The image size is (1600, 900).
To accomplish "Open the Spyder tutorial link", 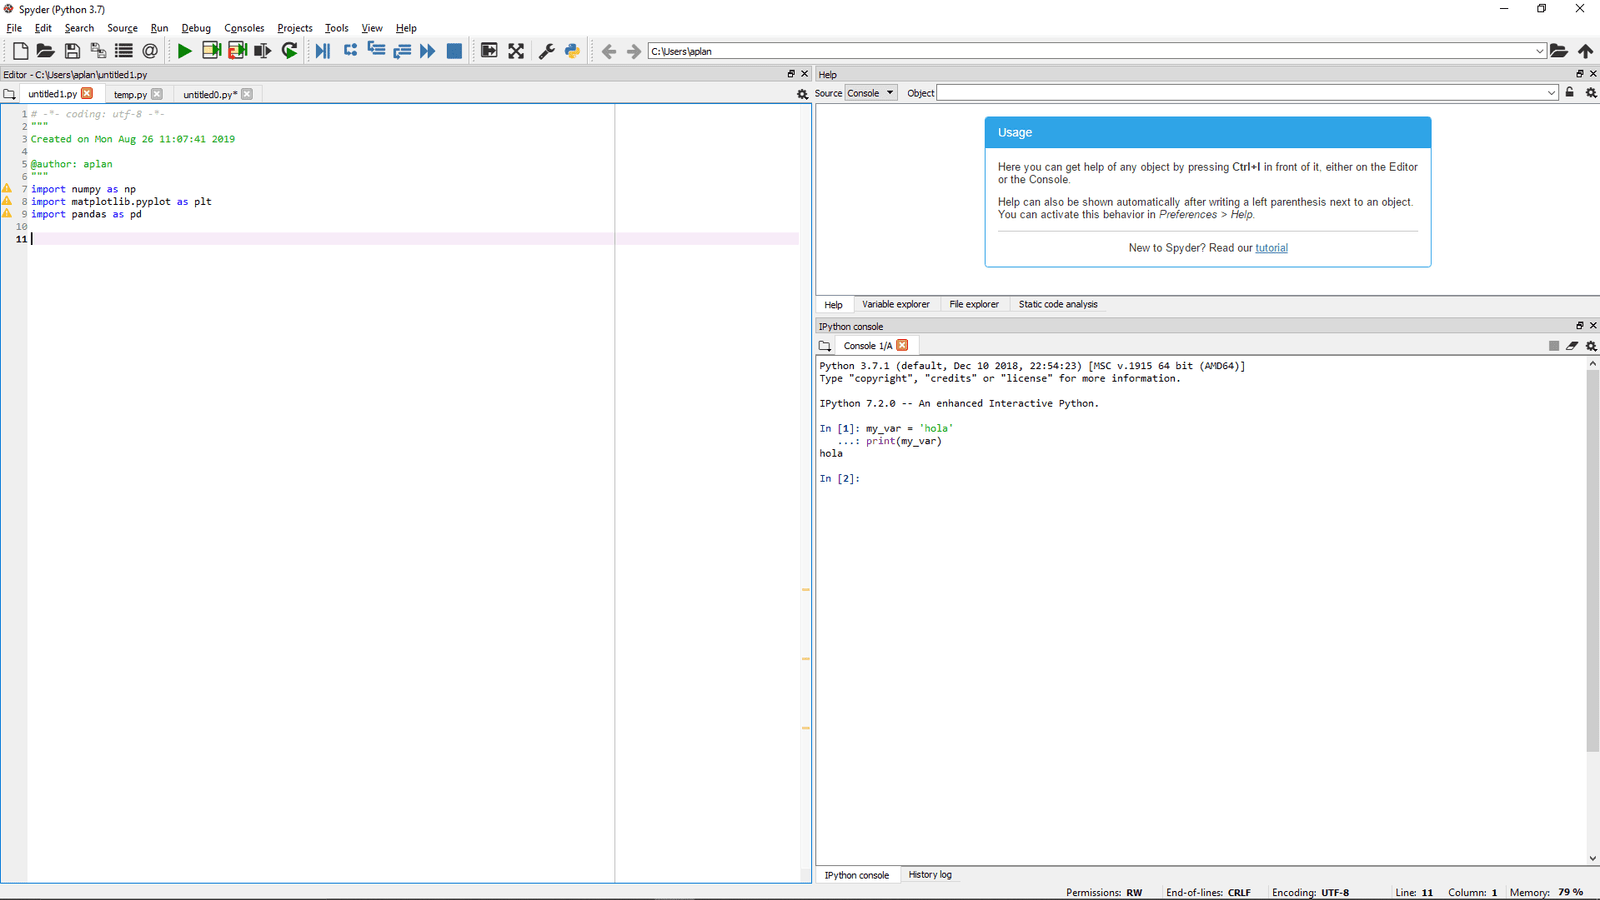I will 1271,247.
